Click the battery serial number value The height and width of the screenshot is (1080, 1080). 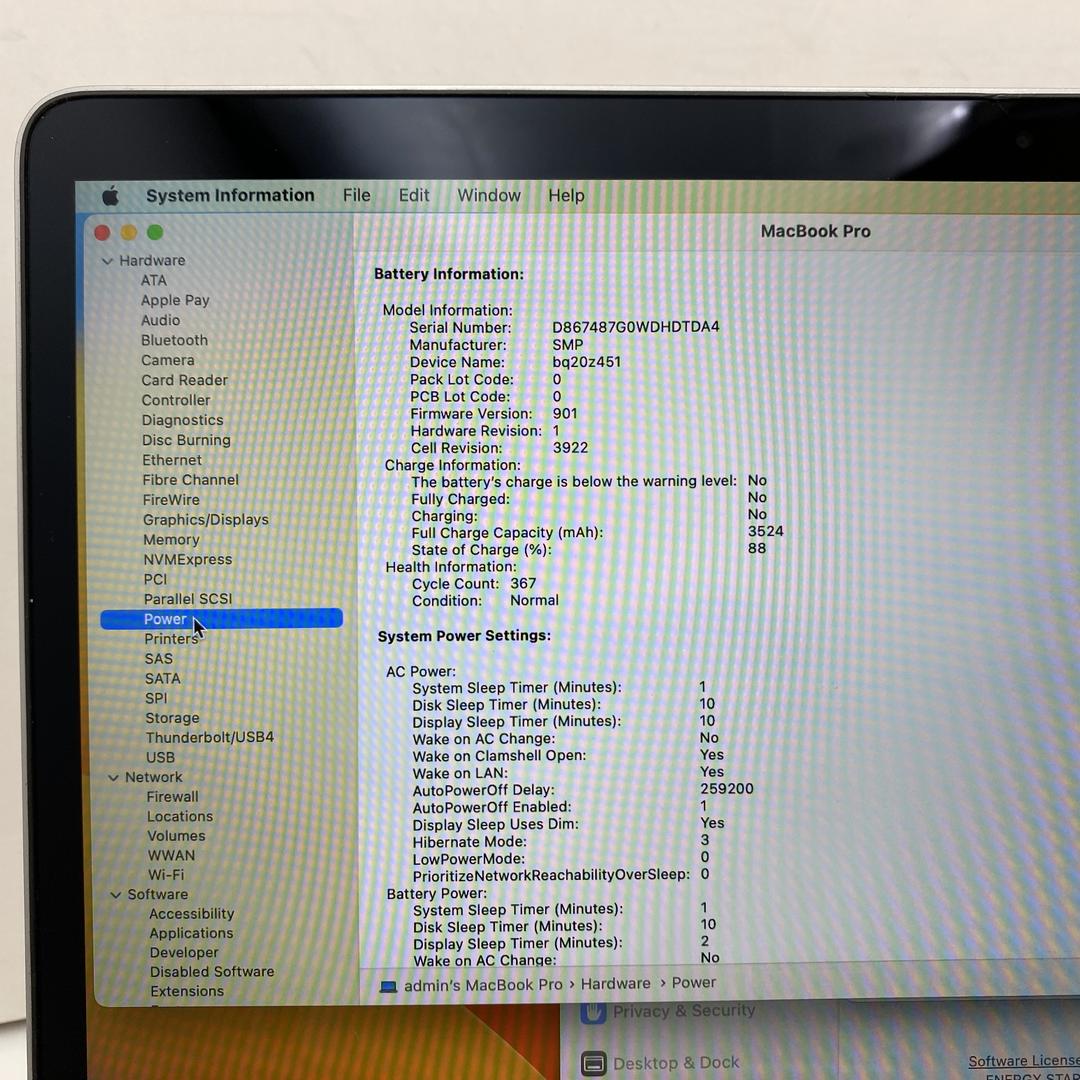[x=635, y=328]
